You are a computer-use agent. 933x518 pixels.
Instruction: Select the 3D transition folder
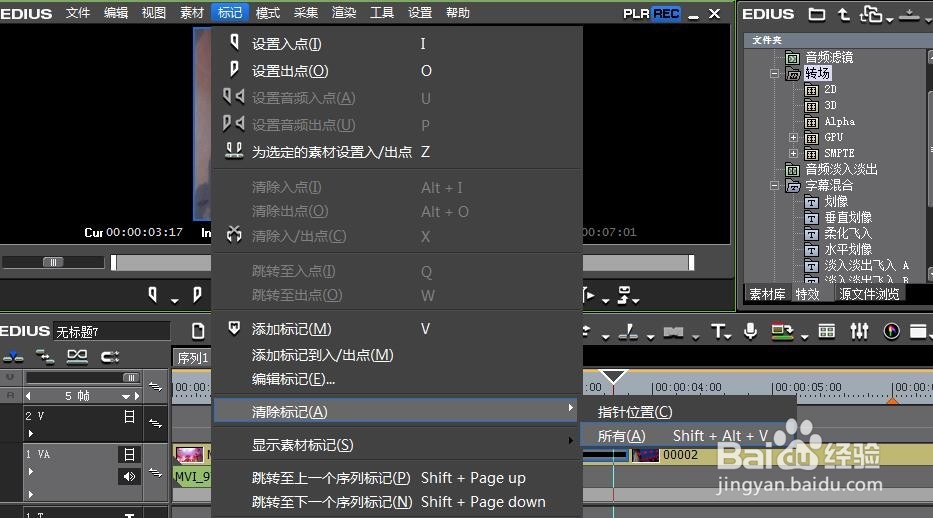[x=829, y=105]
